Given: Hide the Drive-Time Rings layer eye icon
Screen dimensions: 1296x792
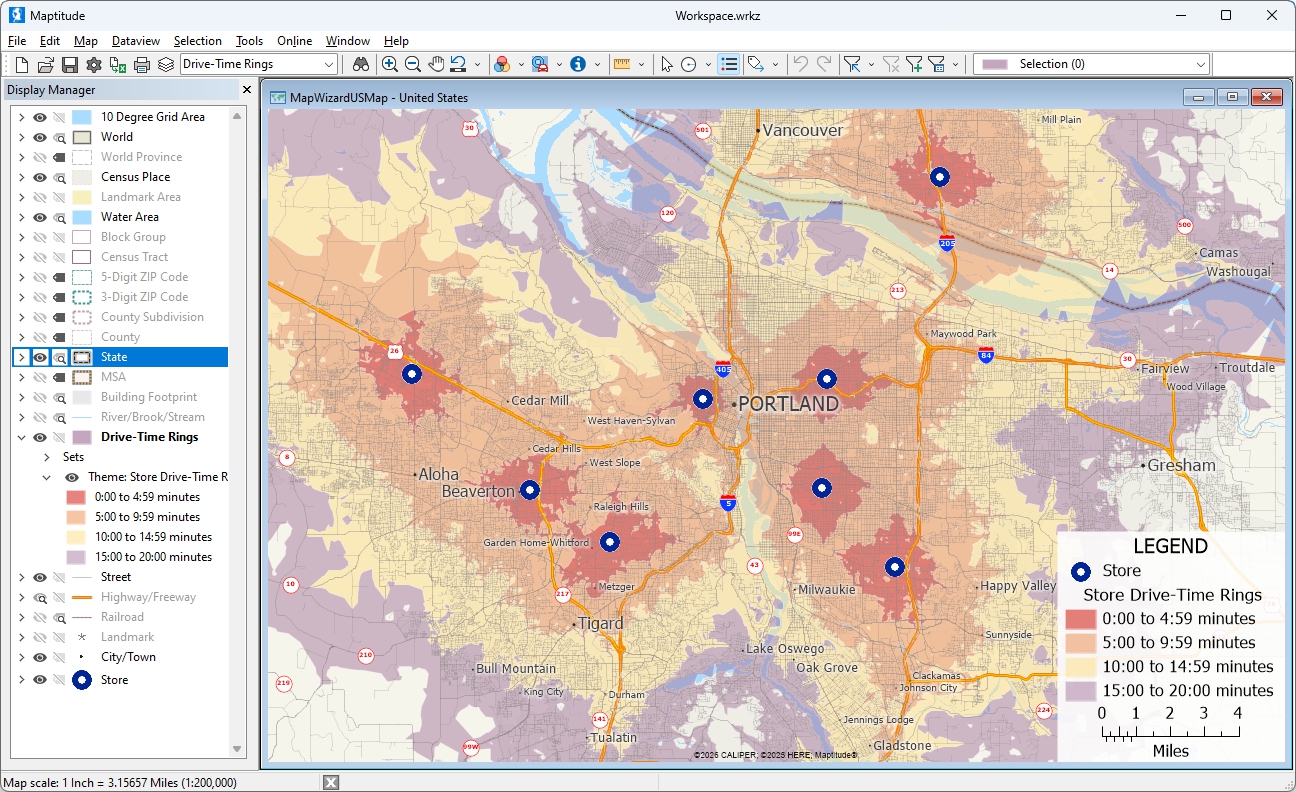Looking at the screenshot, I should pyautogui.click(x=40, y=437).
